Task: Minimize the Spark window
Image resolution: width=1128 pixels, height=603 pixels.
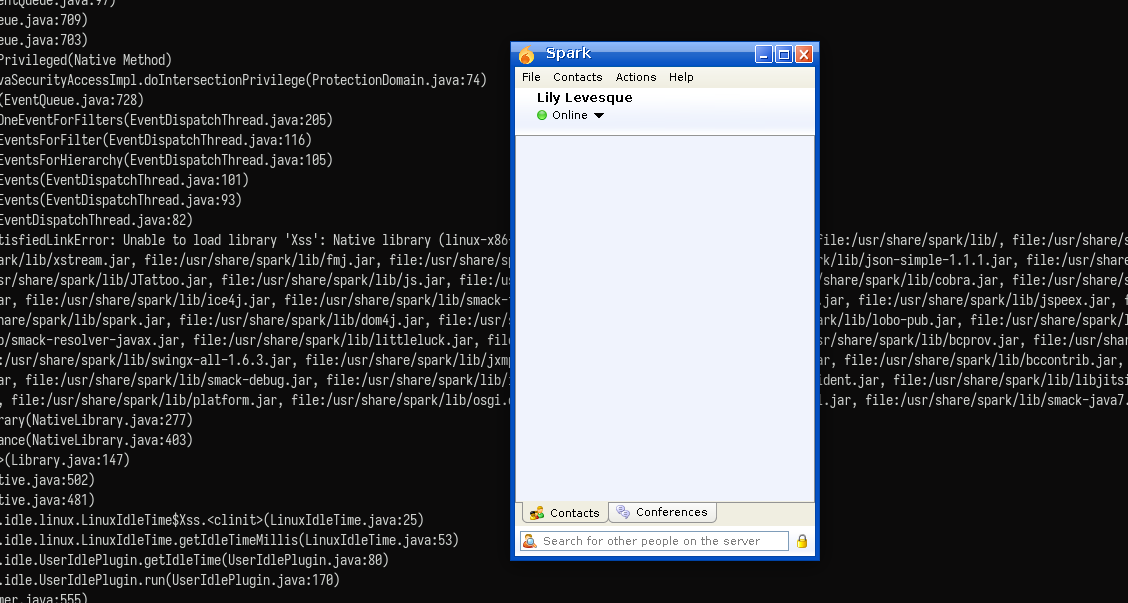Action: coord(763,54)
